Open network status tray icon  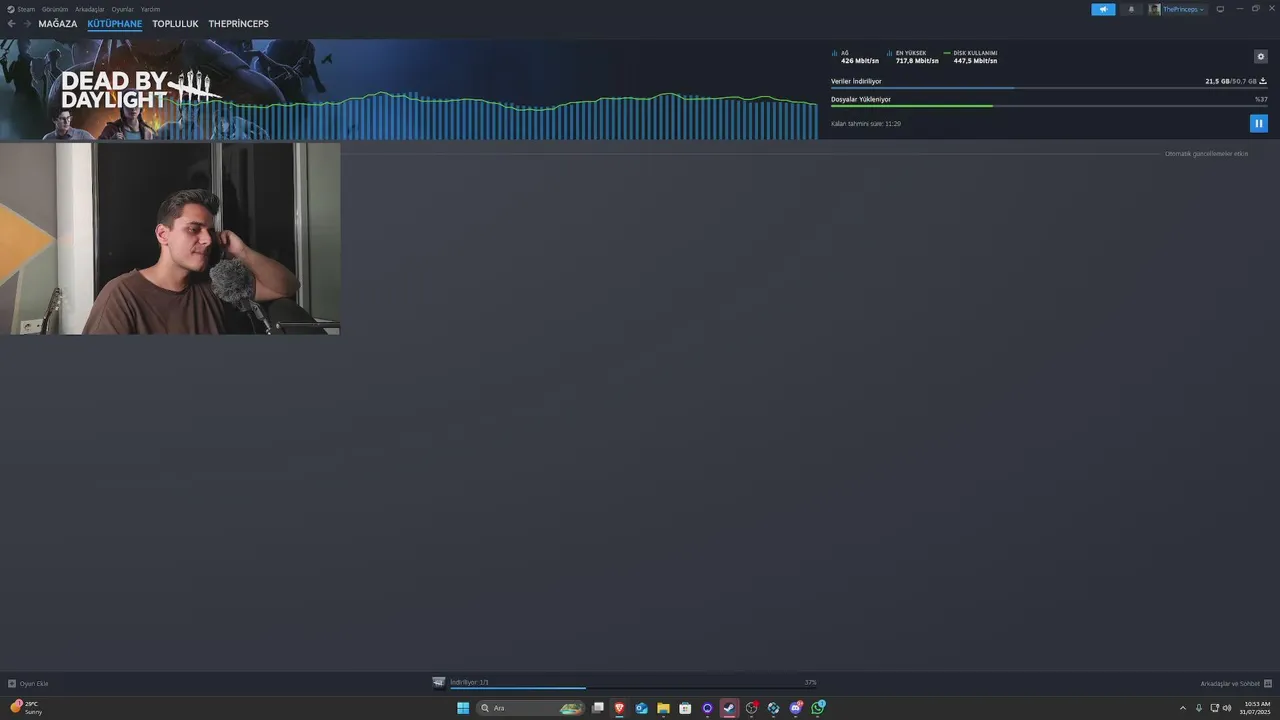(x=1214, y=708)
